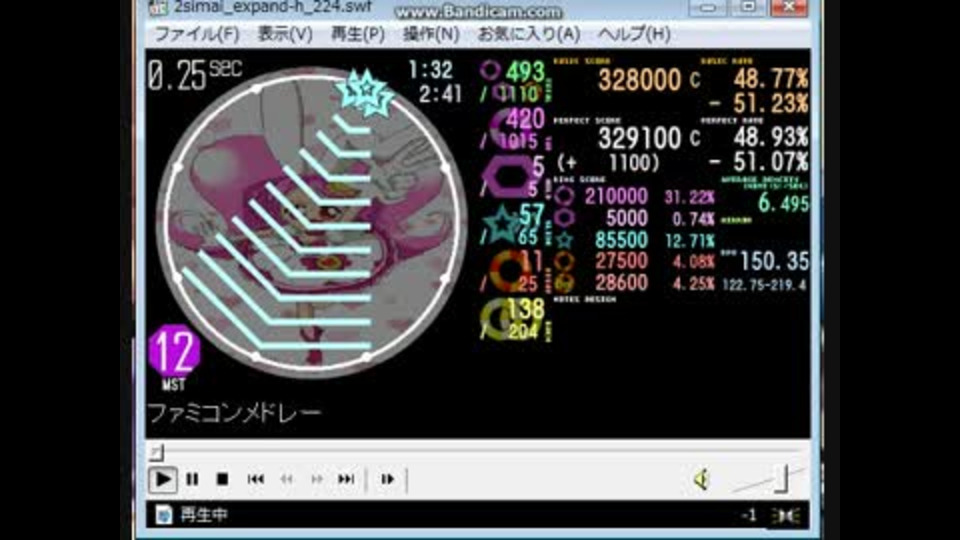Click the 再生中 status text
The height and width of the screenshot is (540, 960).
pos(204,515)
